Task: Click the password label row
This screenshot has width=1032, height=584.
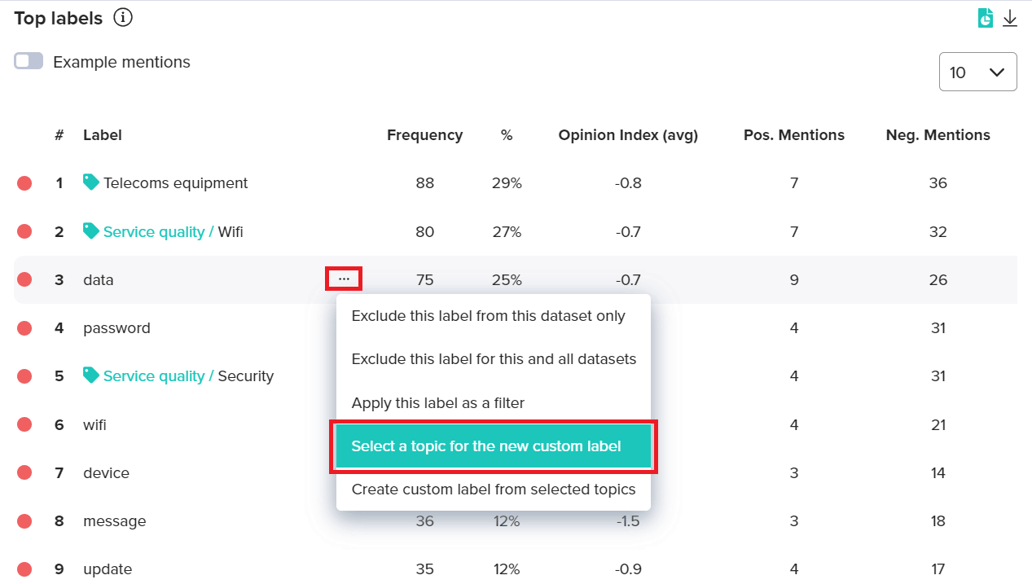Action: pyautogui.click(x=117, y=328)
